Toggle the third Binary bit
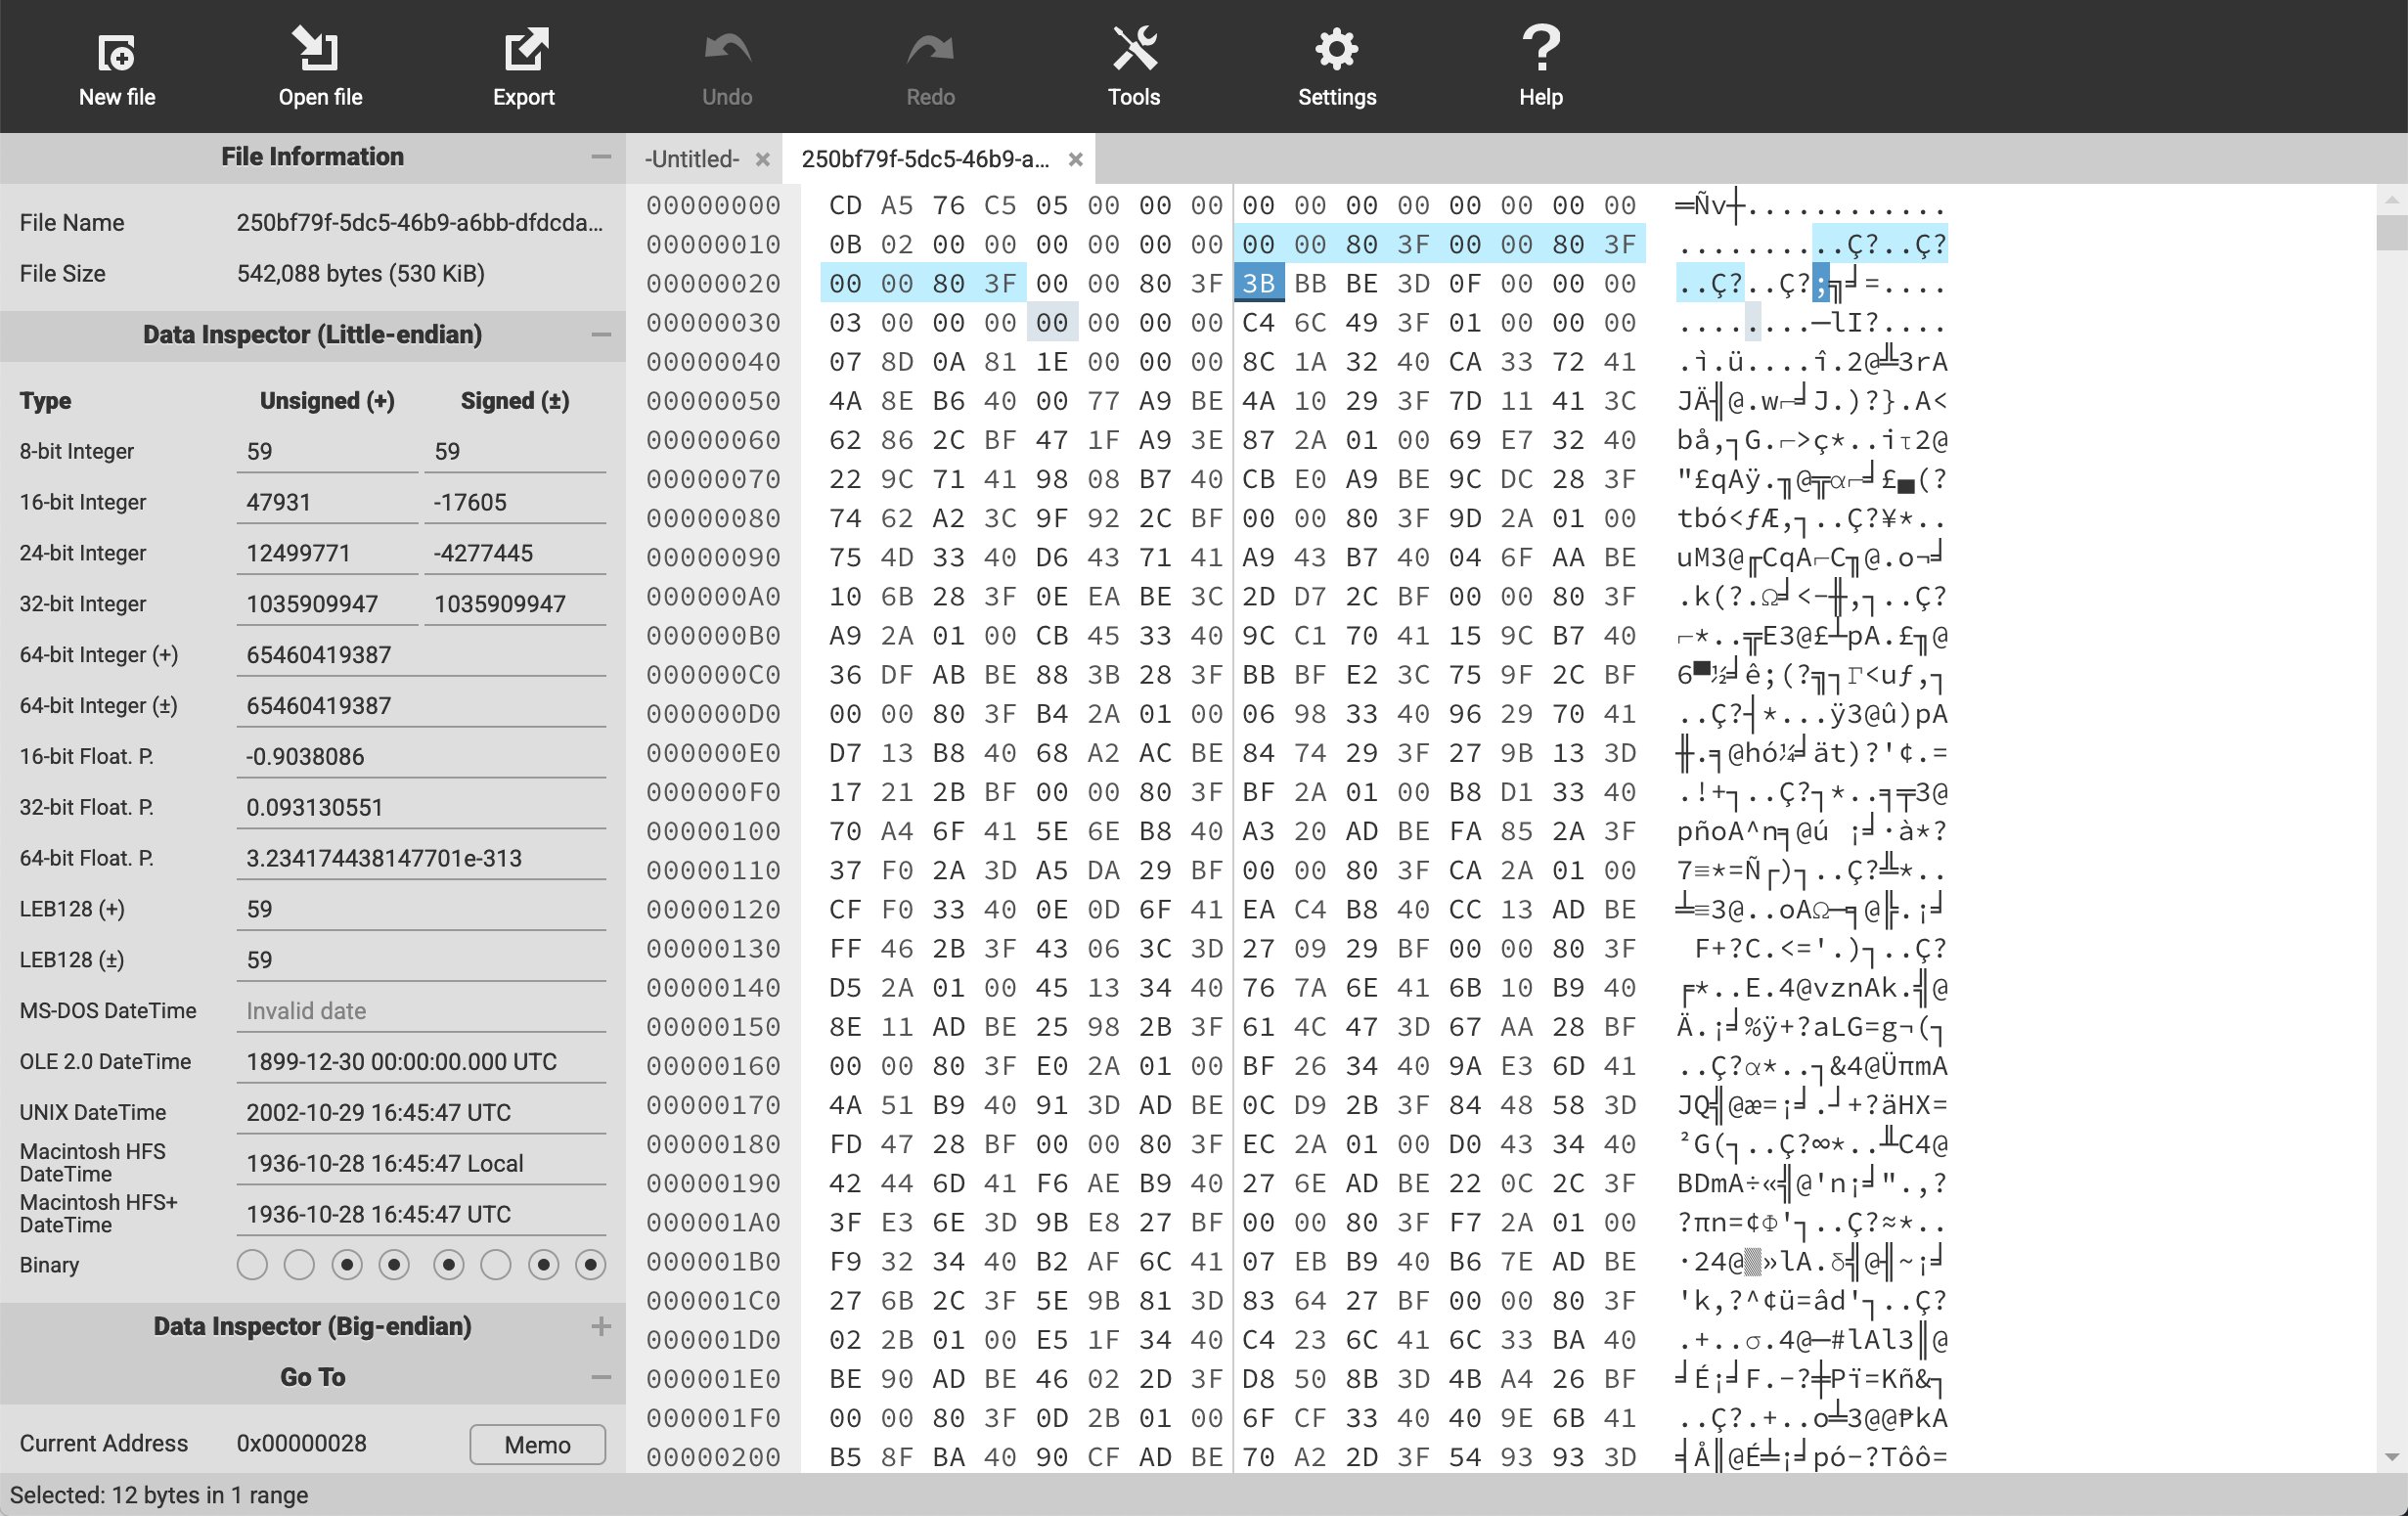Viewport: 2408px width, 1516px height. pyautogui.click(x=347, y=1265)
